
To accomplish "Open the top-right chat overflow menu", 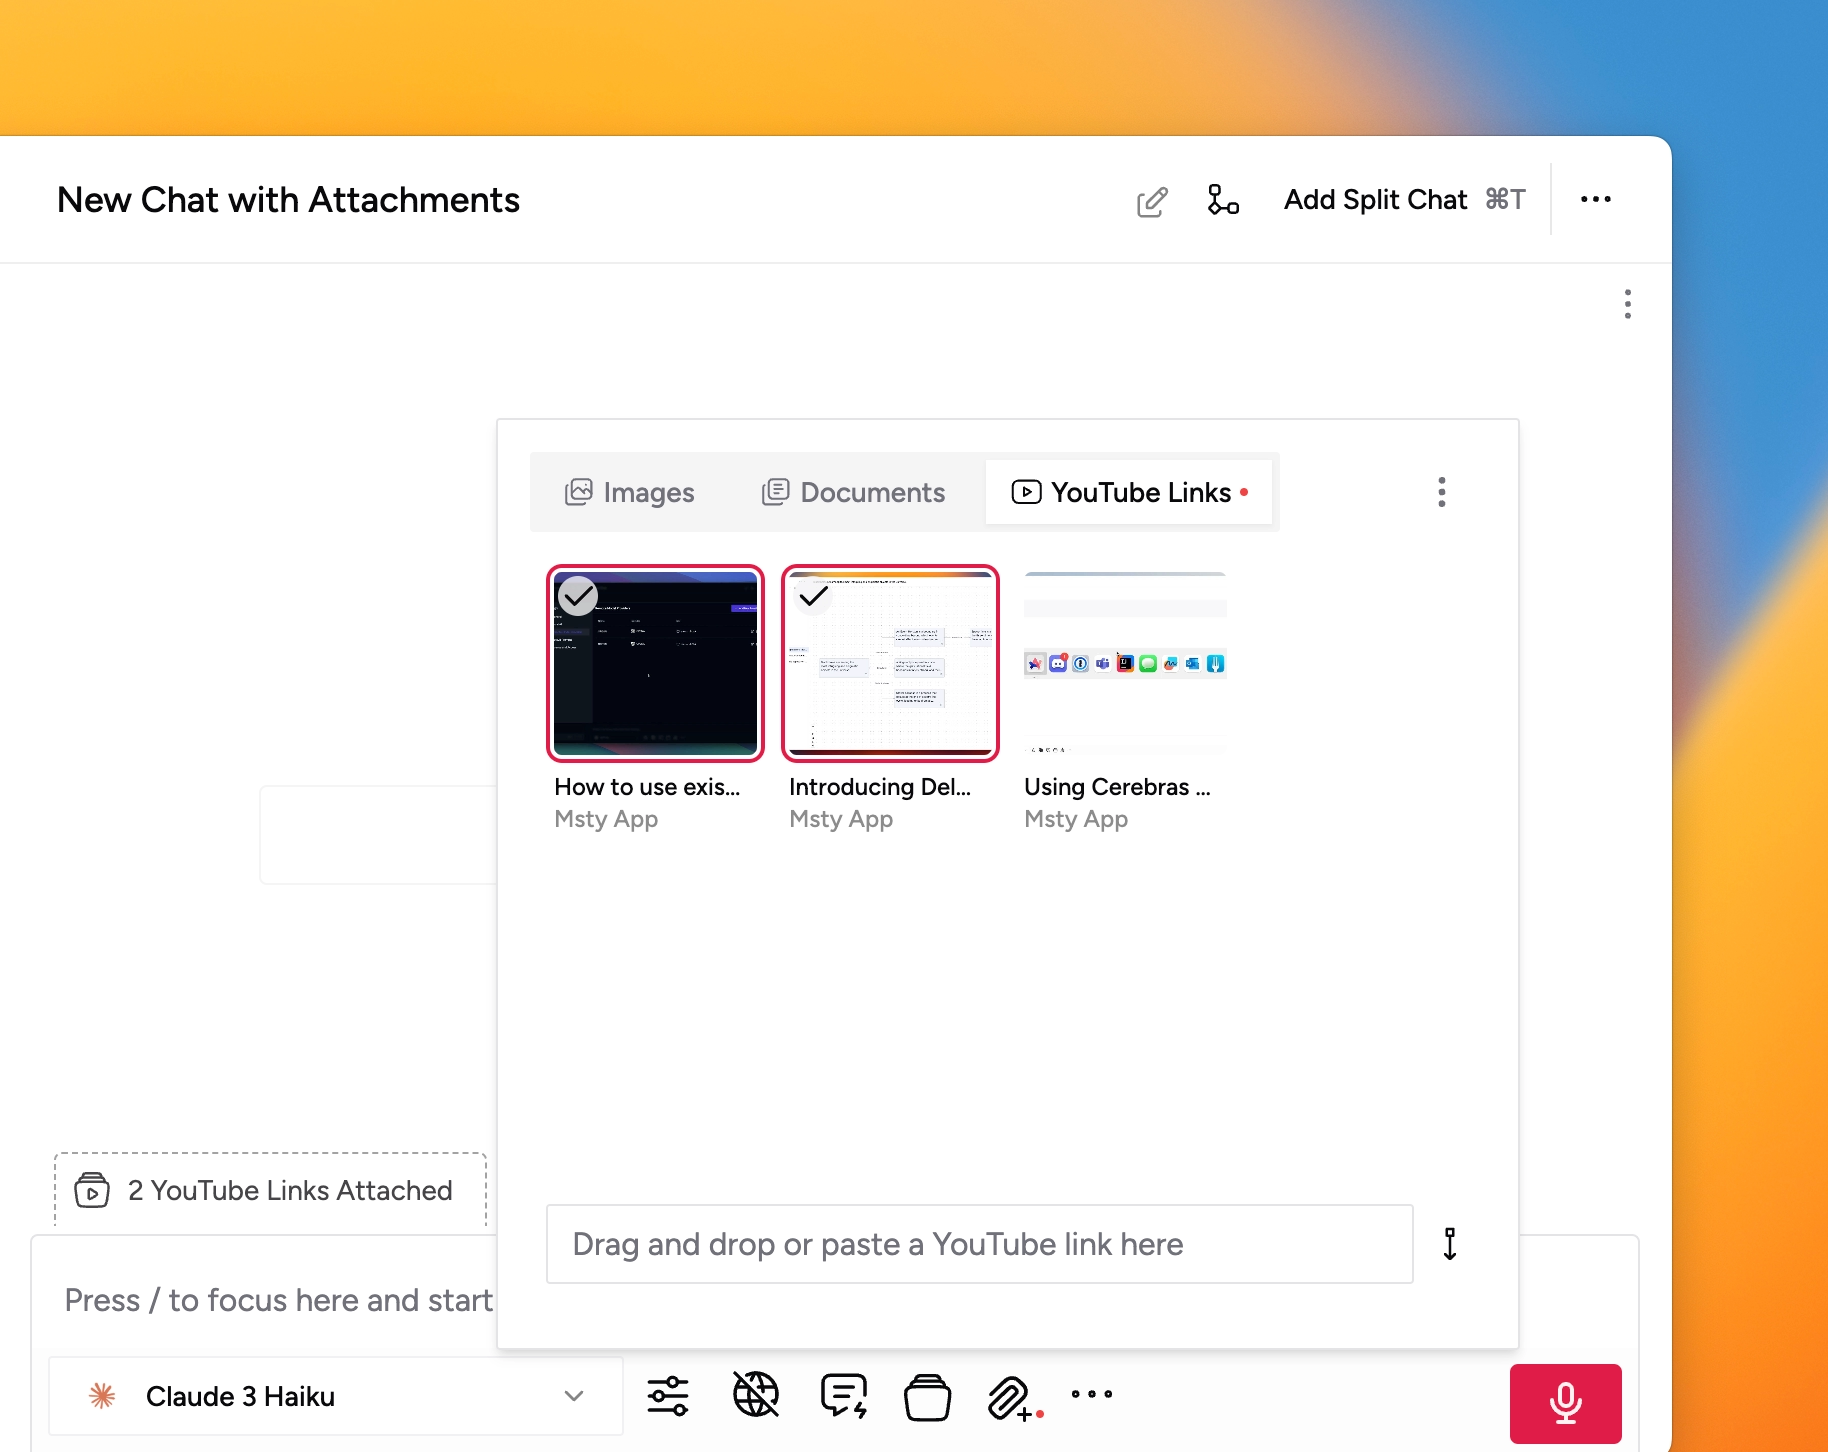I will coord(1595,199).
